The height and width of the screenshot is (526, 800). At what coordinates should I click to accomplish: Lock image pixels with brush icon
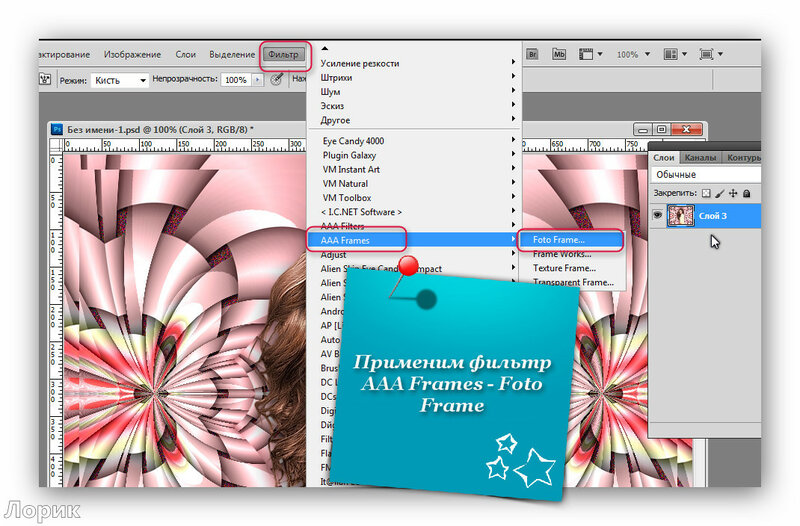[x=719, y=193]
